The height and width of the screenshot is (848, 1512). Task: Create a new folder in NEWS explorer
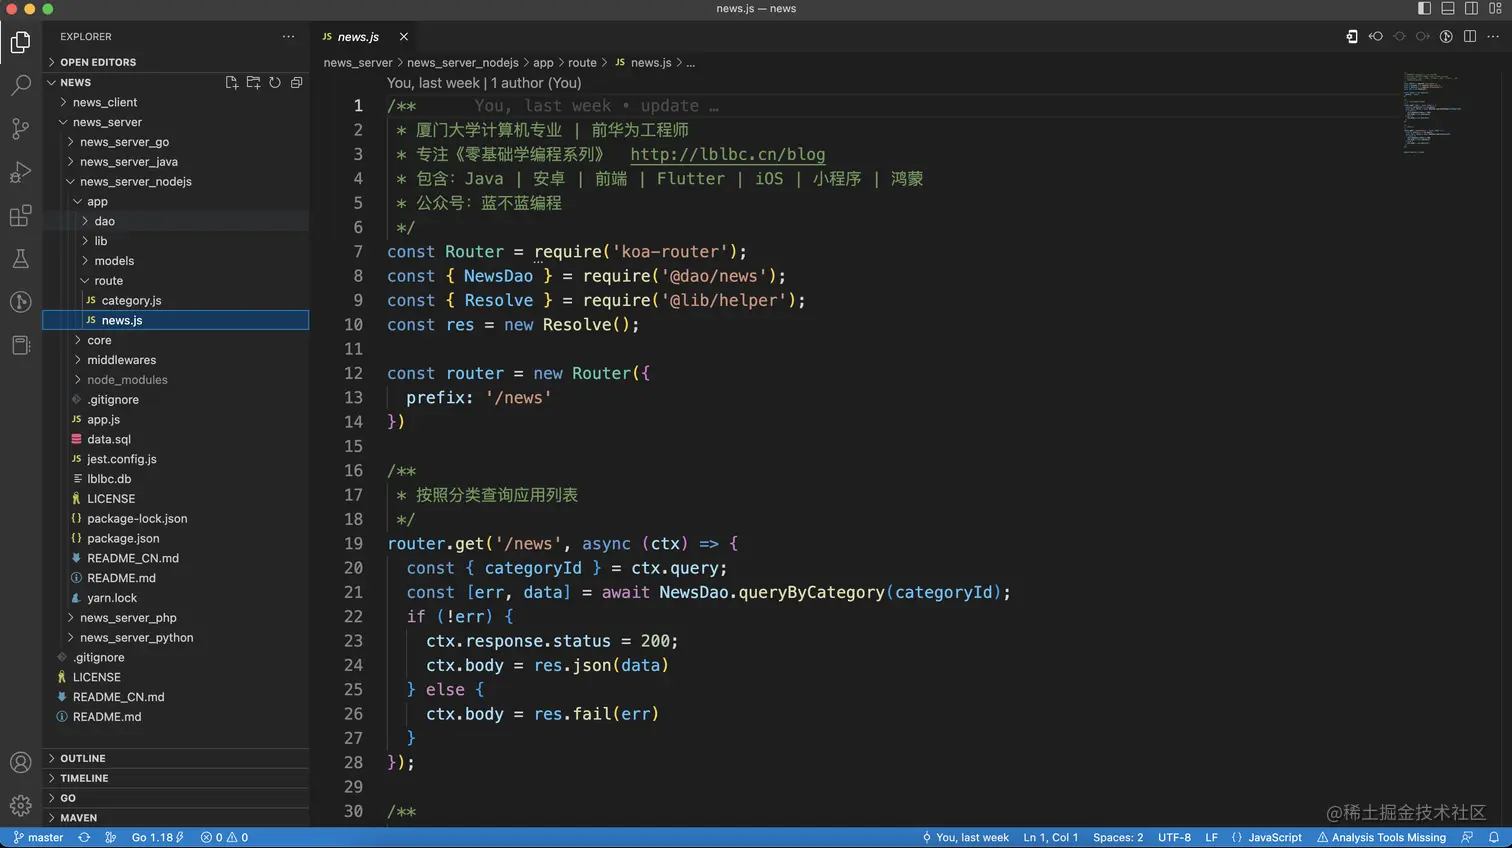pos(253,83)
